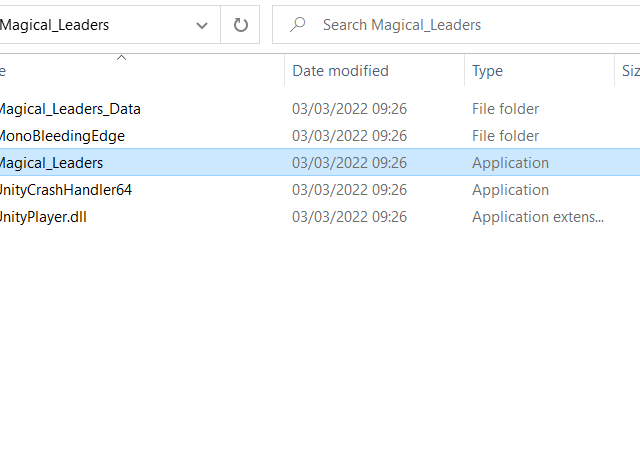The width and height of the screenshot is (640, 454).
Task: Click the refresh icon beside the address bar
Action: point(240,25)
